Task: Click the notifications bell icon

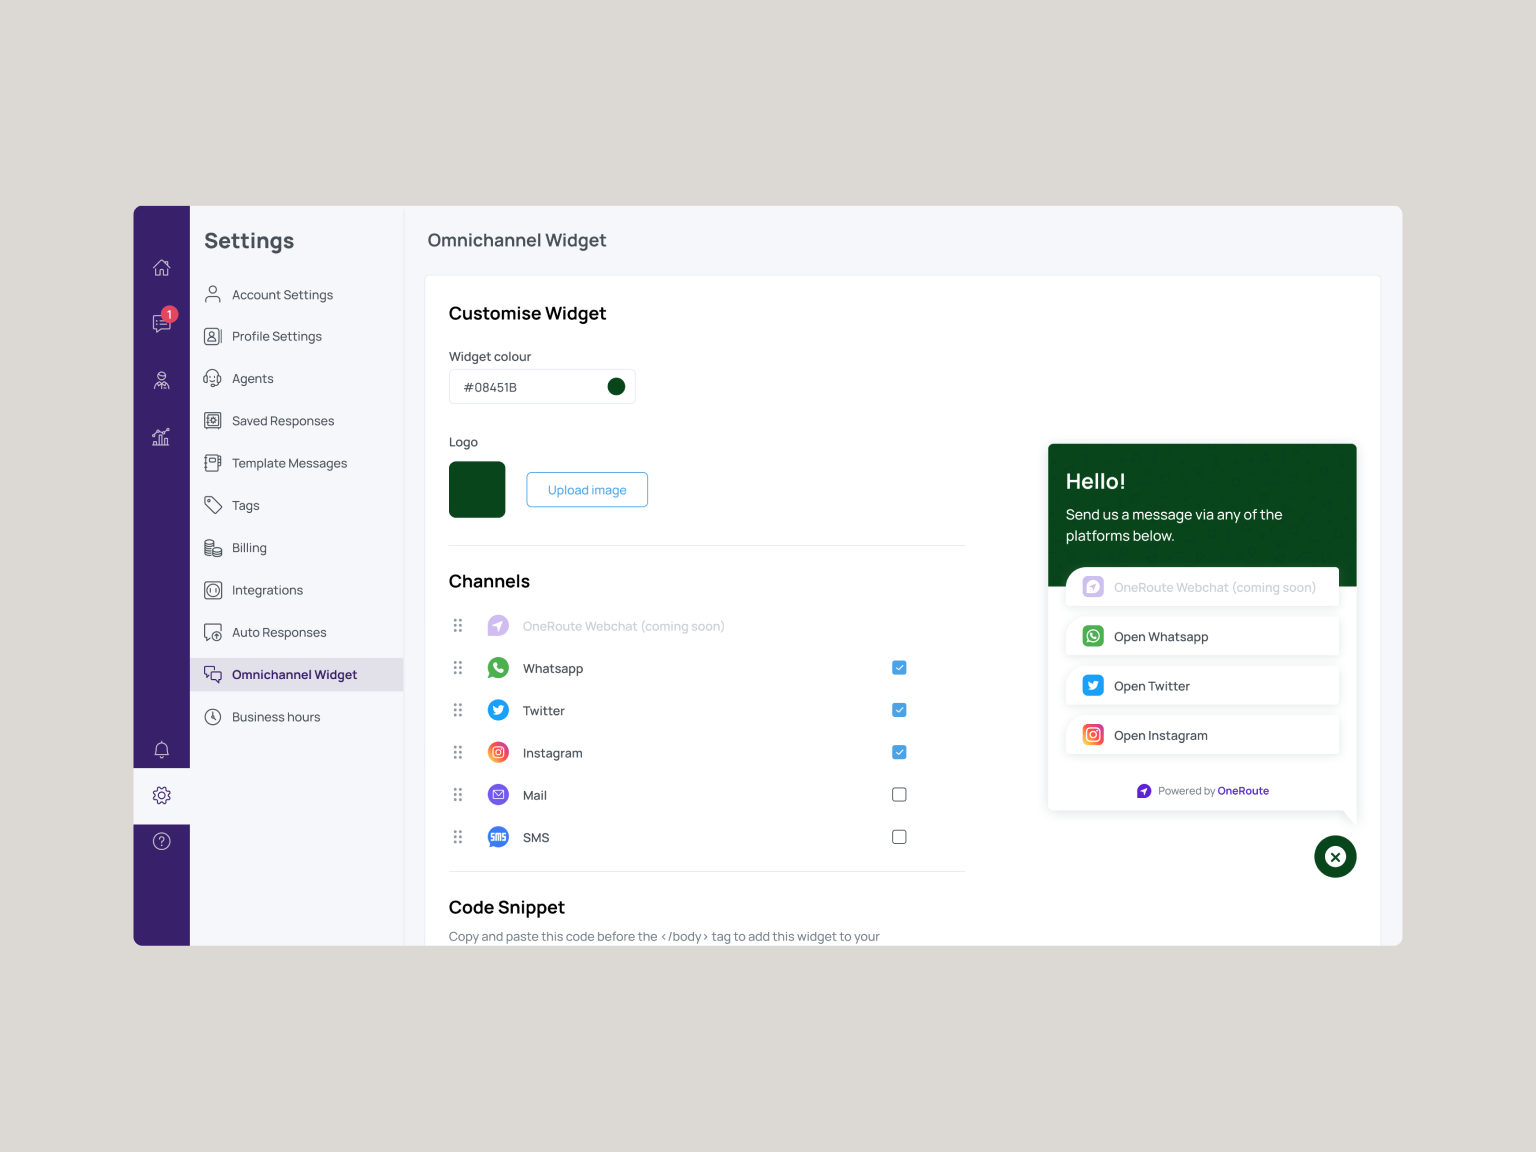Action: [x=161, y=749]
